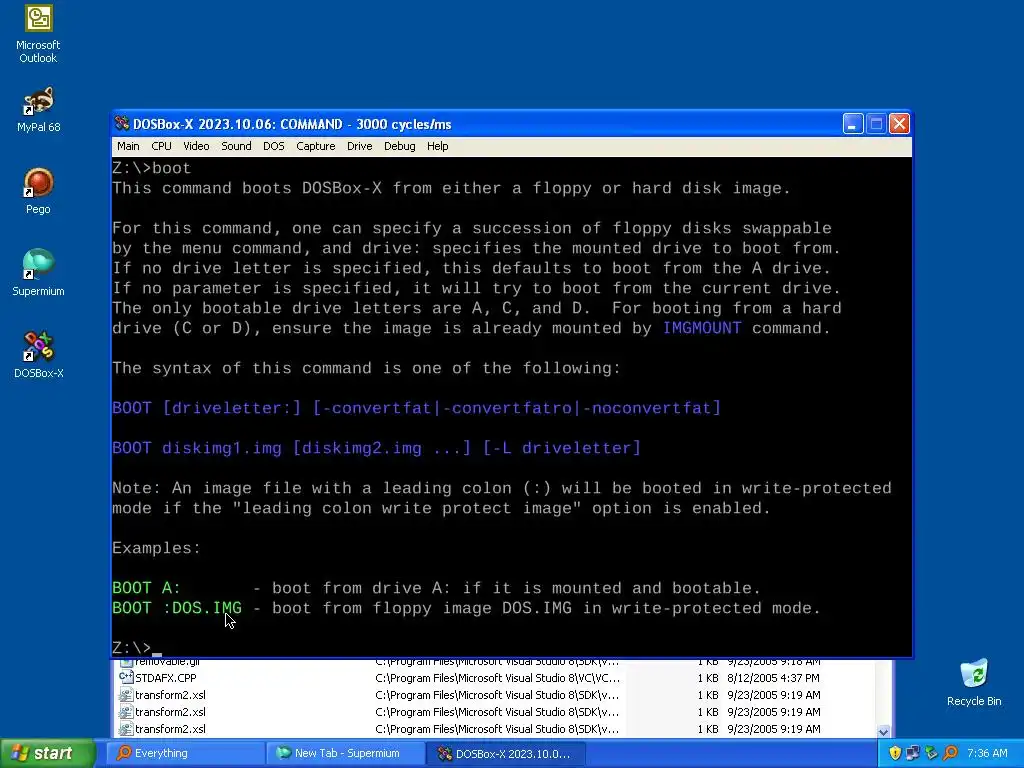1024x768 pixels.
Task: Click the Windows start button
Action: coord(47,753)
